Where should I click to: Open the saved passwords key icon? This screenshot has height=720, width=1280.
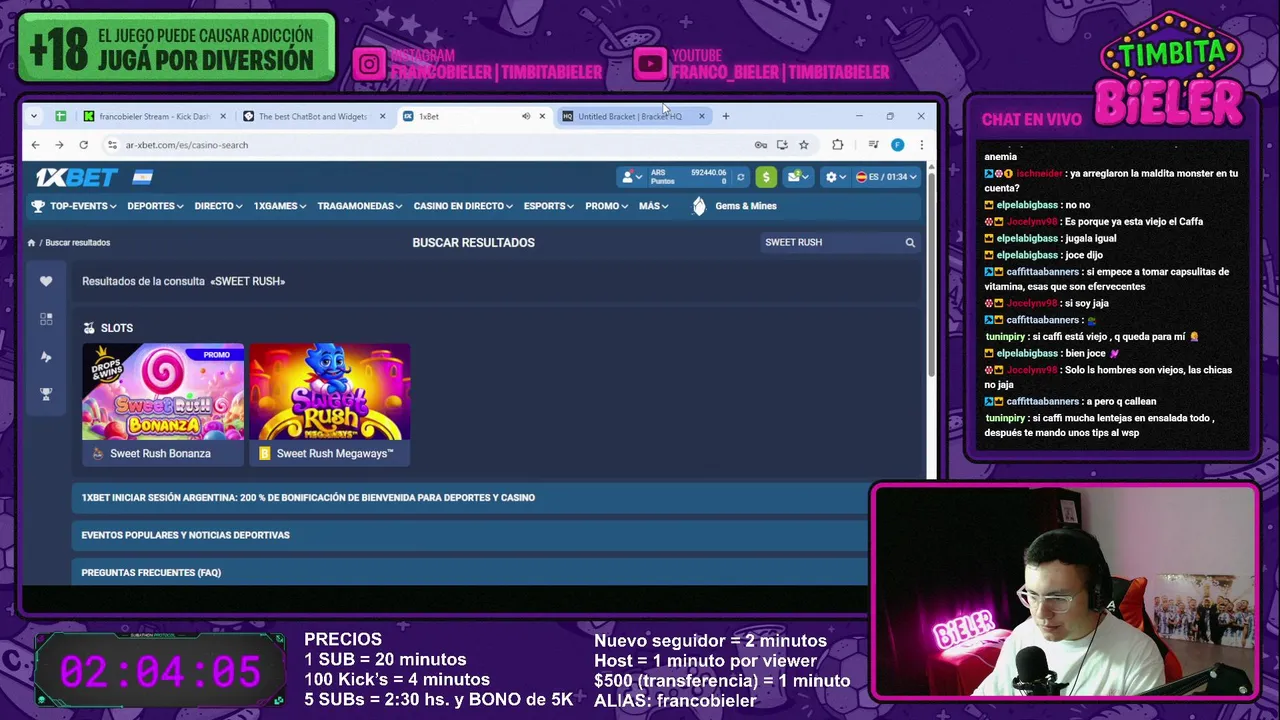point(761,145)
